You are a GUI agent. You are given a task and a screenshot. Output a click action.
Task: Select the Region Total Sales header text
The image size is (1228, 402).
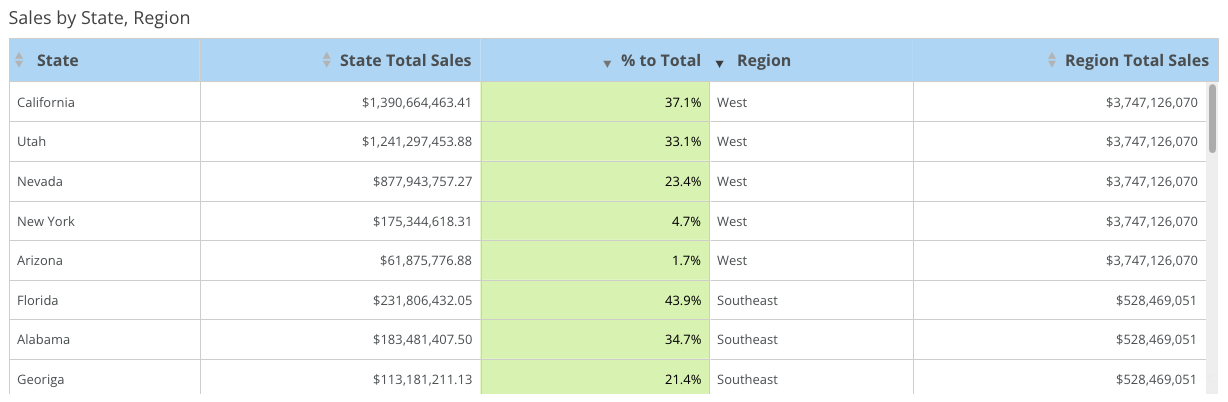(1136, 61)
